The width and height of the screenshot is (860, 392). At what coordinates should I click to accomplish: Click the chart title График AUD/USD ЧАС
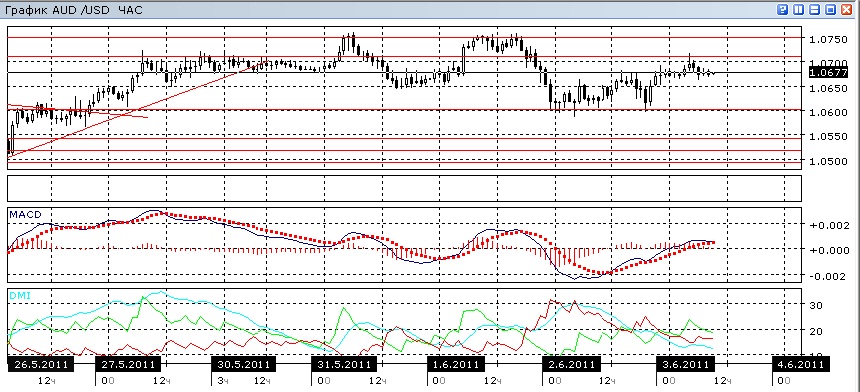[x=73, y=10]
